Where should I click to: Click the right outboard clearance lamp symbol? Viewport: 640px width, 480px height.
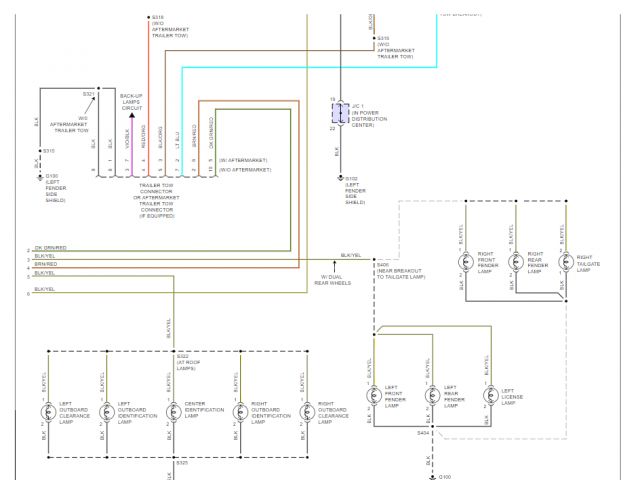[304, 412]
